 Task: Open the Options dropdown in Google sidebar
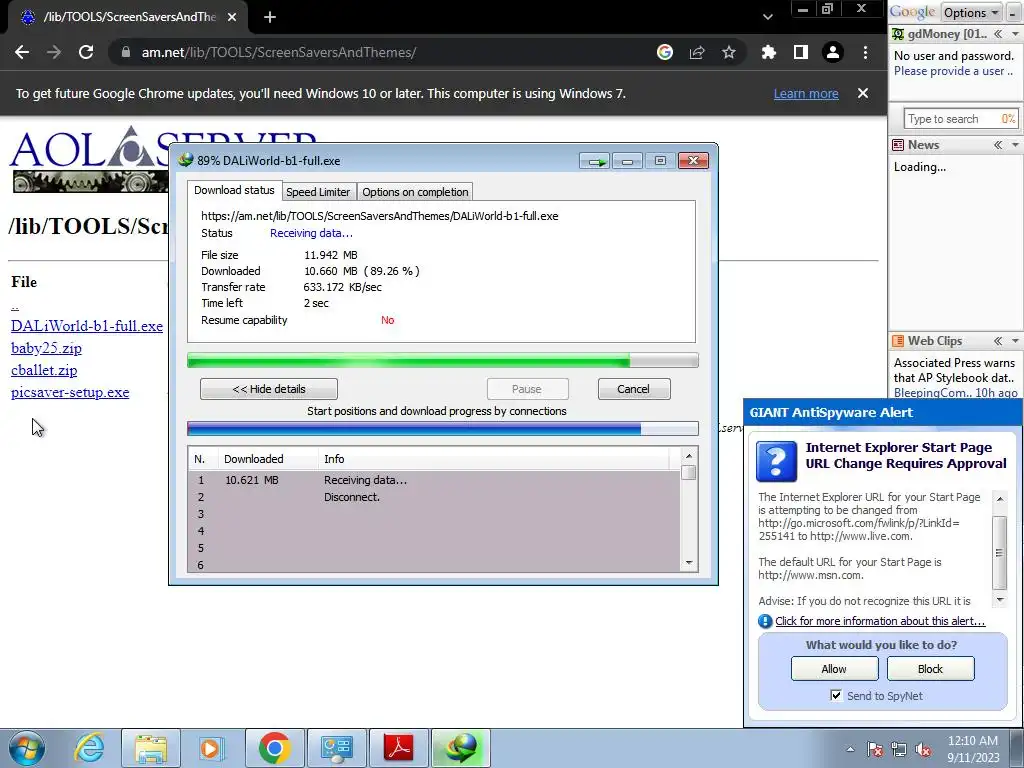tap(972, 12)
